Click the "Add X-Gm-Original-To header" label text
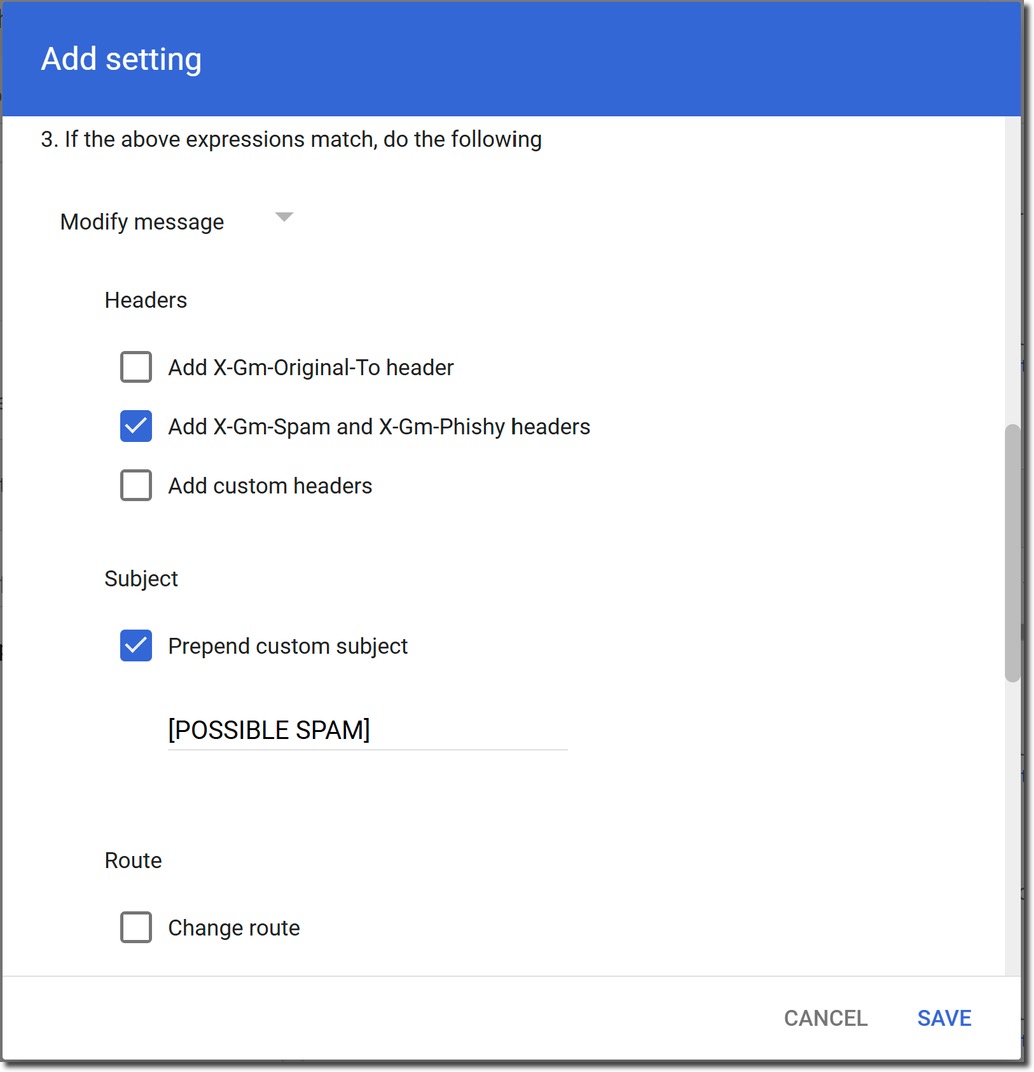The height and width of the screenshot is (1072, 1034). pyautogui.click(x=310, y=368)
